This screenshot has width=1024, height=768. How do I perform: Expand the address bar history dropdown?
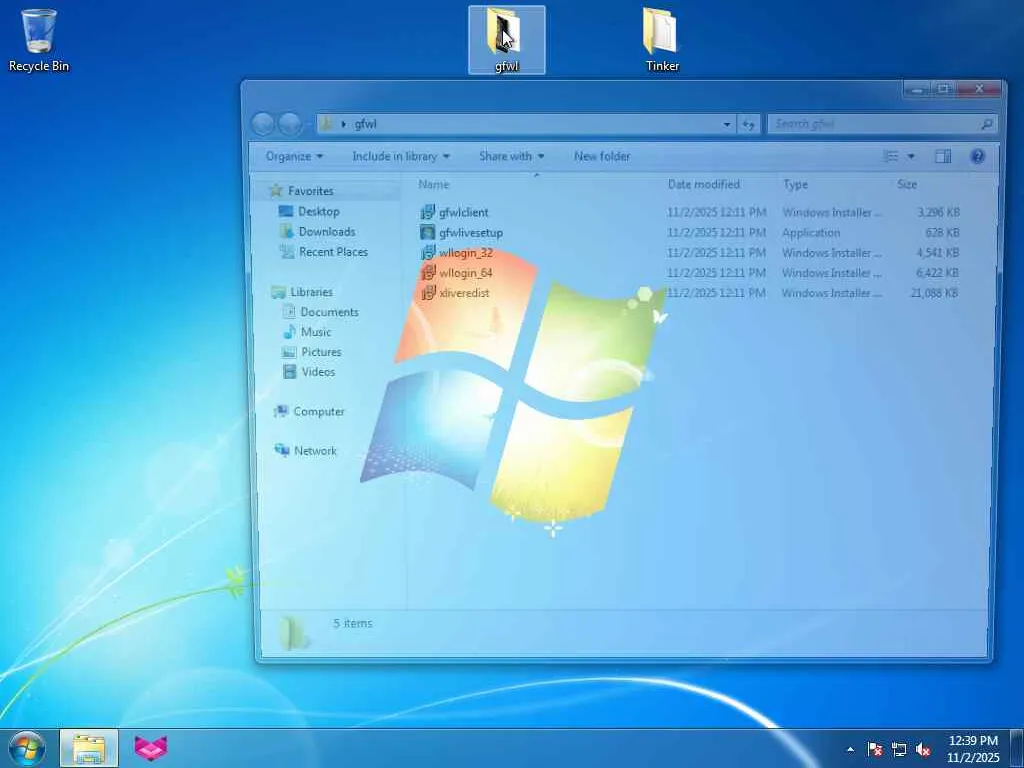pyautogui.click(x=727, y=123)
